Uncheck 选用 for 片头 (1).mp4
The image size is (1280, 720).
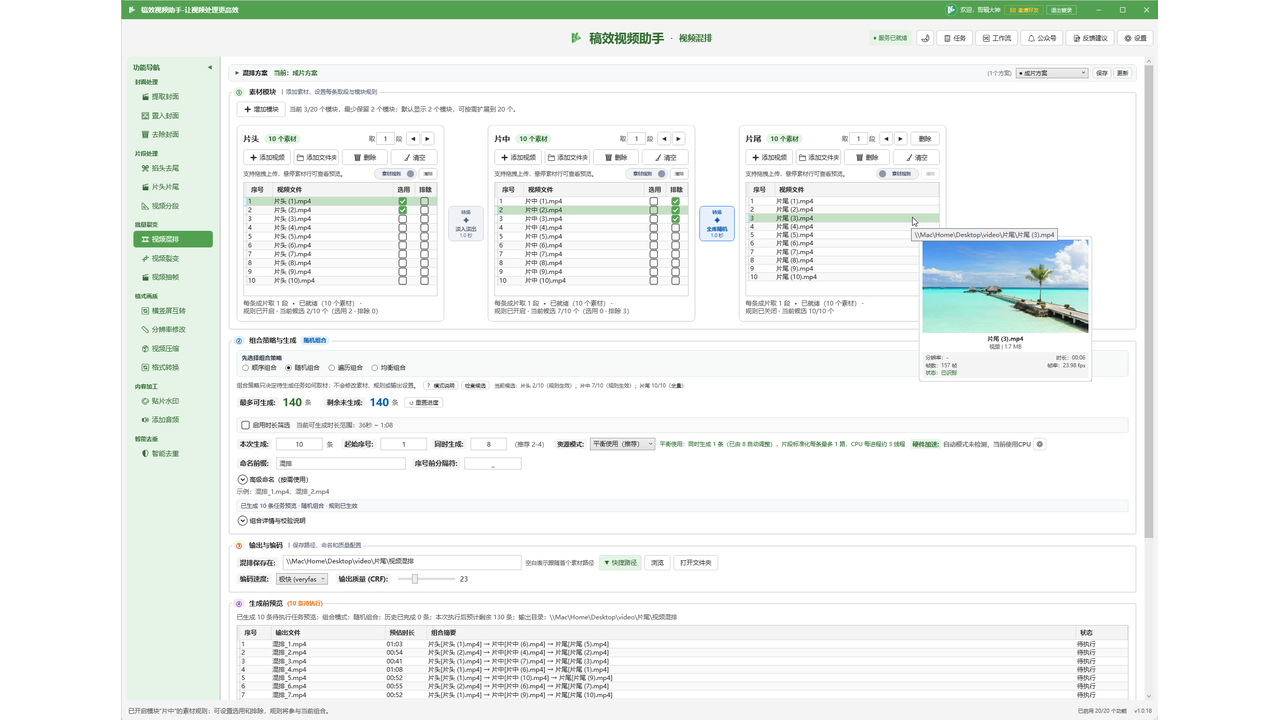click(403, 201)
